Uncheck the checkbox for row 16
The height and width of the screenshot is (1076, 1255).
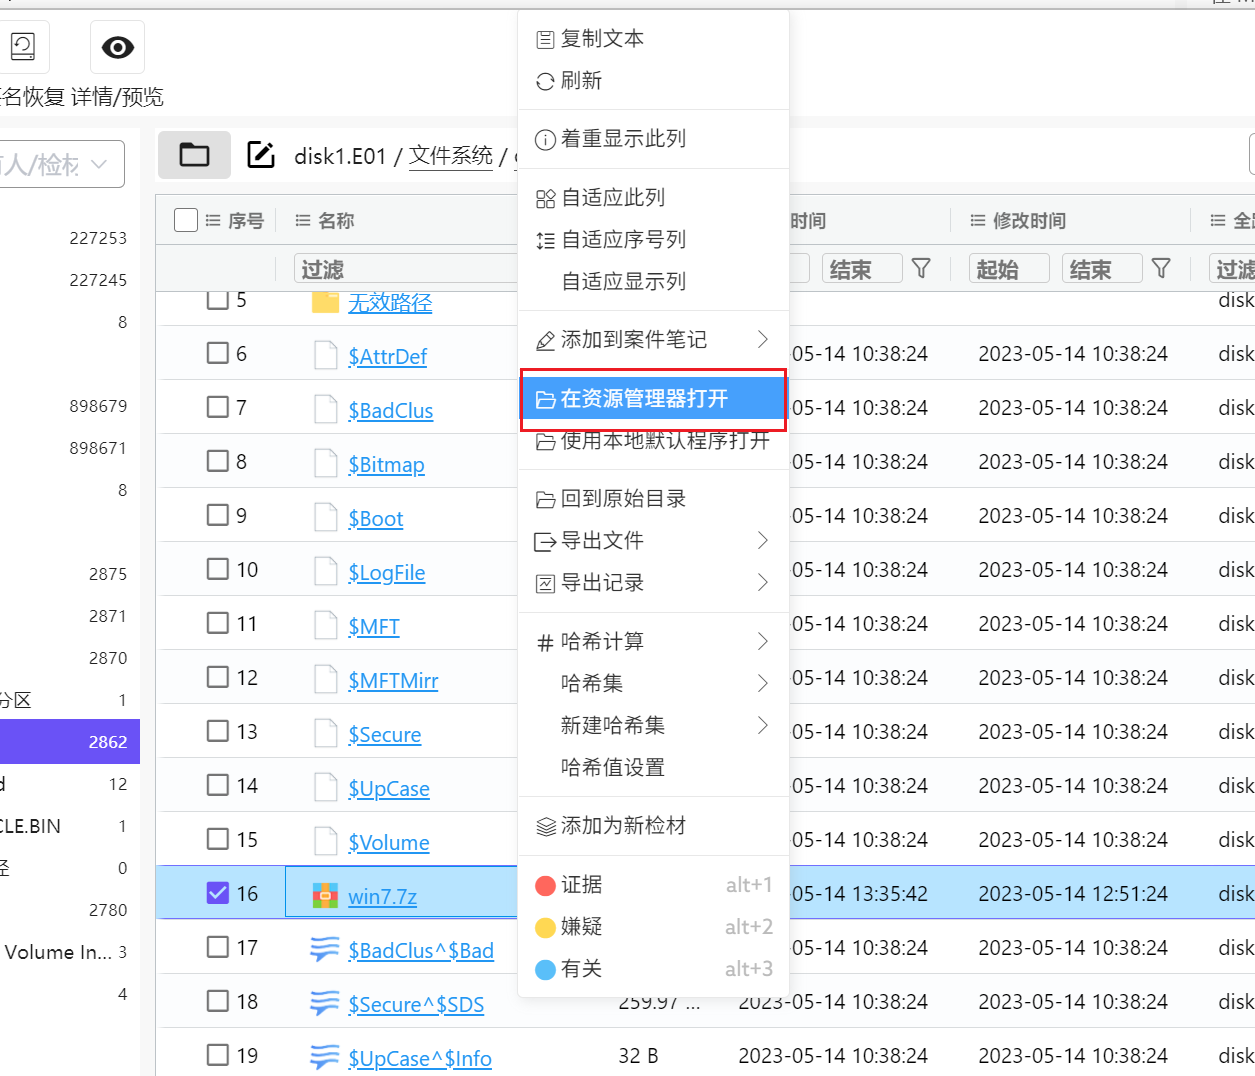pos(218,893)
